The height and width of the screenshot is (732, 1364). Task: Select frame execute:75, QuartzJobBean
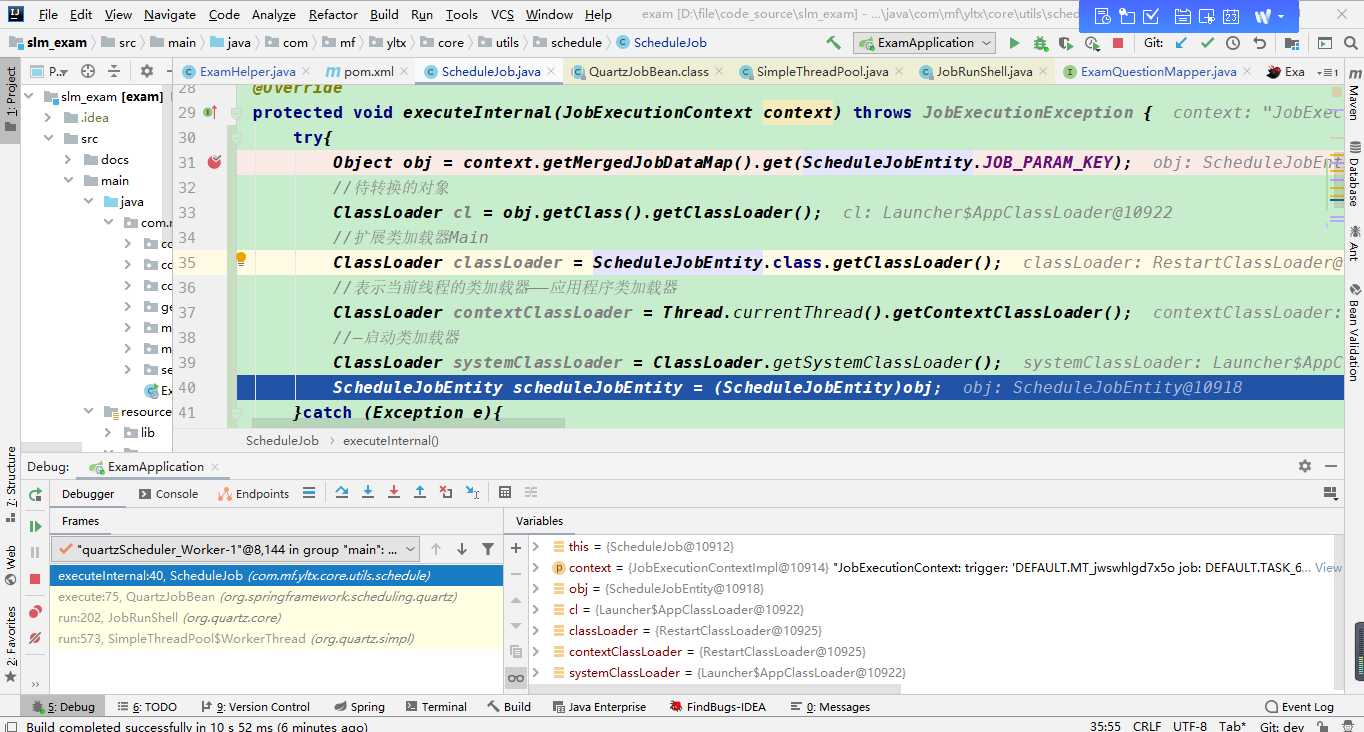[x=276, y=596]
